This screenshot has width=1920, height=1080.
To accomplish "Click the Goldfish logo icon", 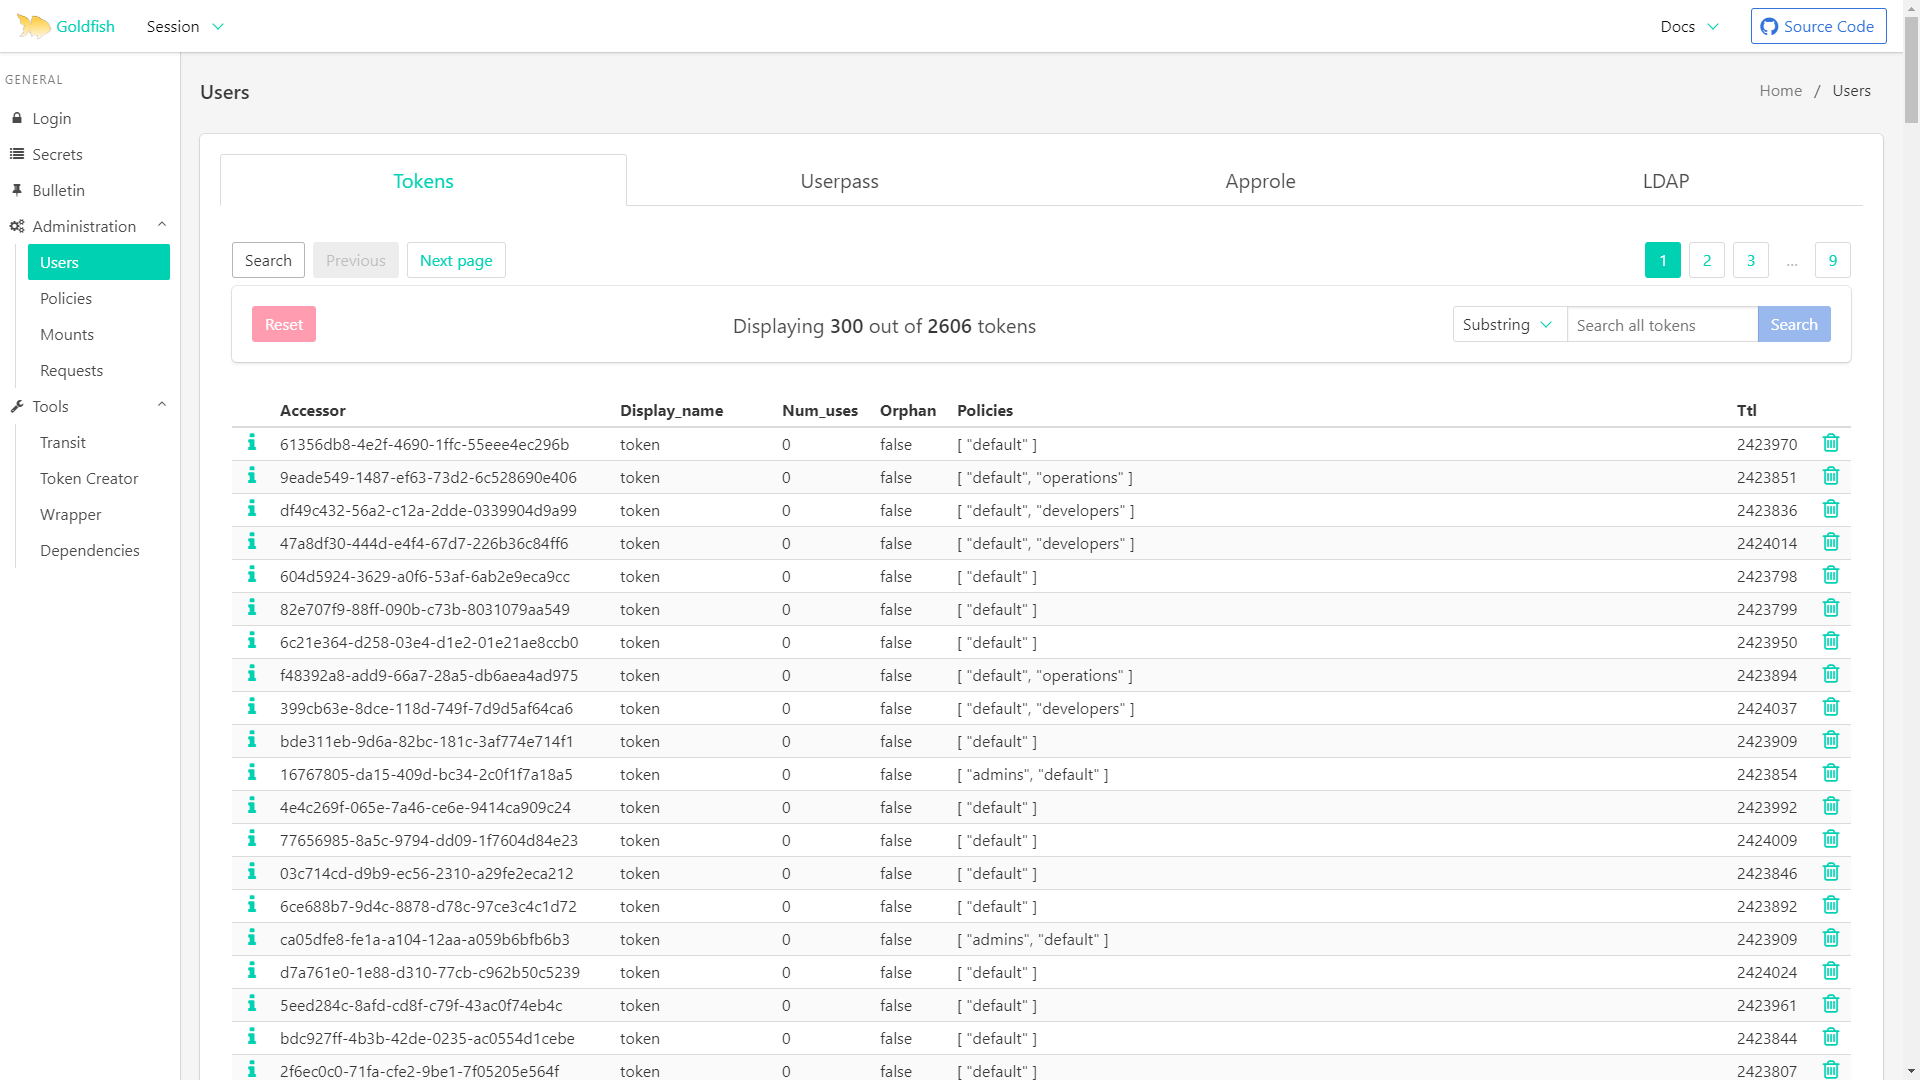I will [x=33, y=26].
